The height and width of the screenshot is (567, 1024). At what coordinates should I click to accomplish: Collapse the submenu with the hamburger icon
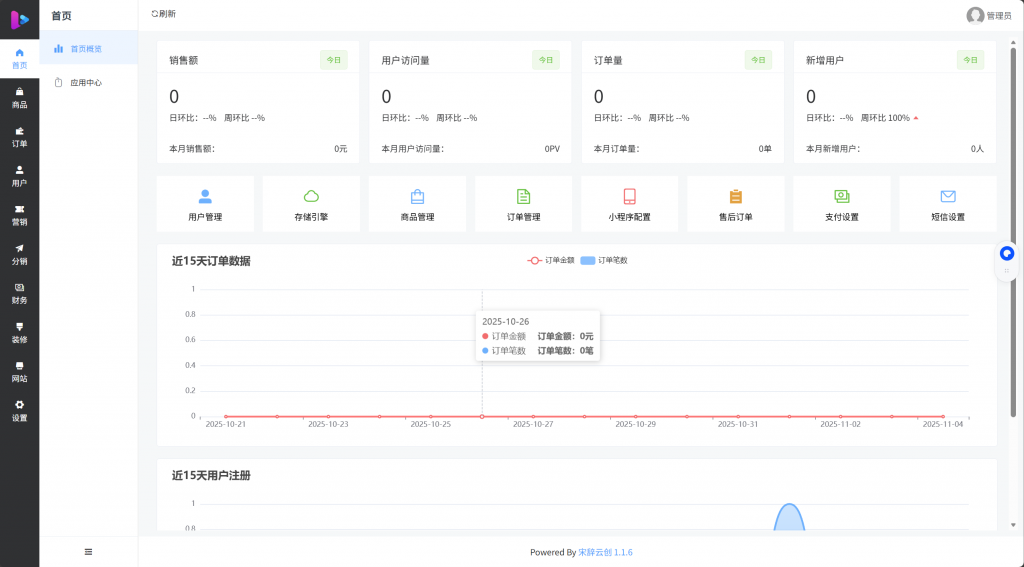(89, 552)
